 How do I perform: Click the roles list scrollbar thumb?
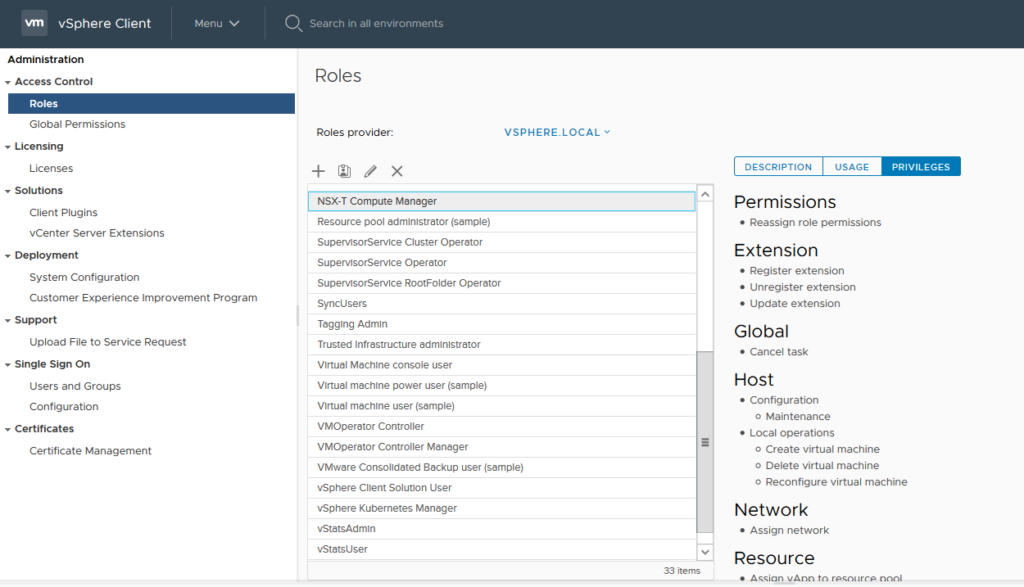coord(705,442)
